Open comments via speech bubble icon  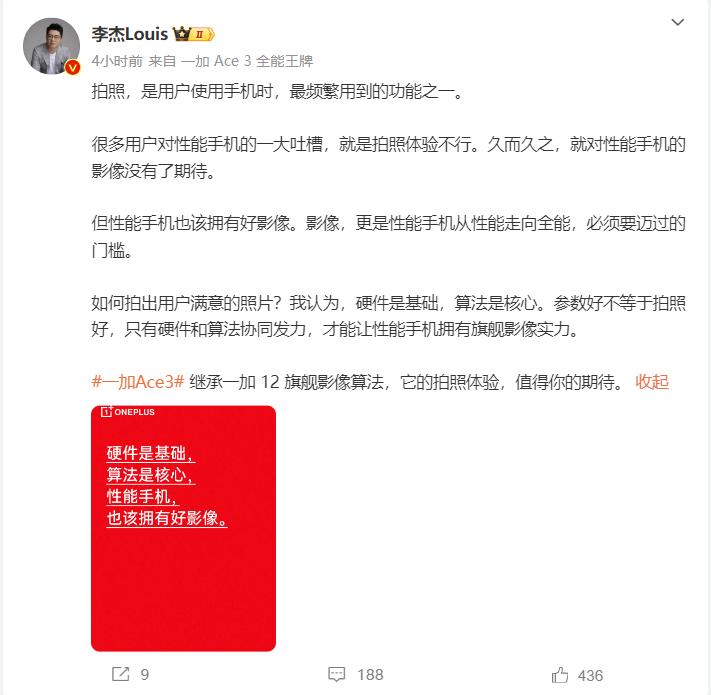336,674
